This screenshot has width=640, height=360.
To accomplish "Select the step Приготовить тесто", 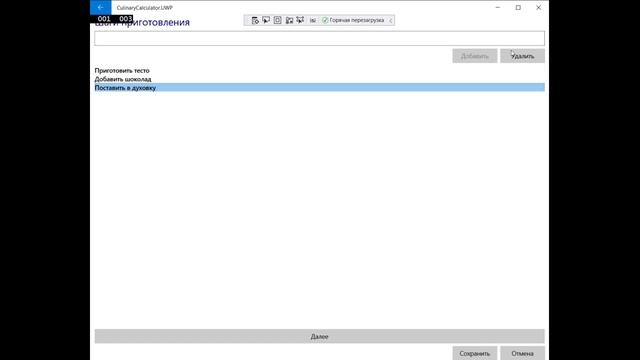I will pyautogui.click(x=319, y=71).
